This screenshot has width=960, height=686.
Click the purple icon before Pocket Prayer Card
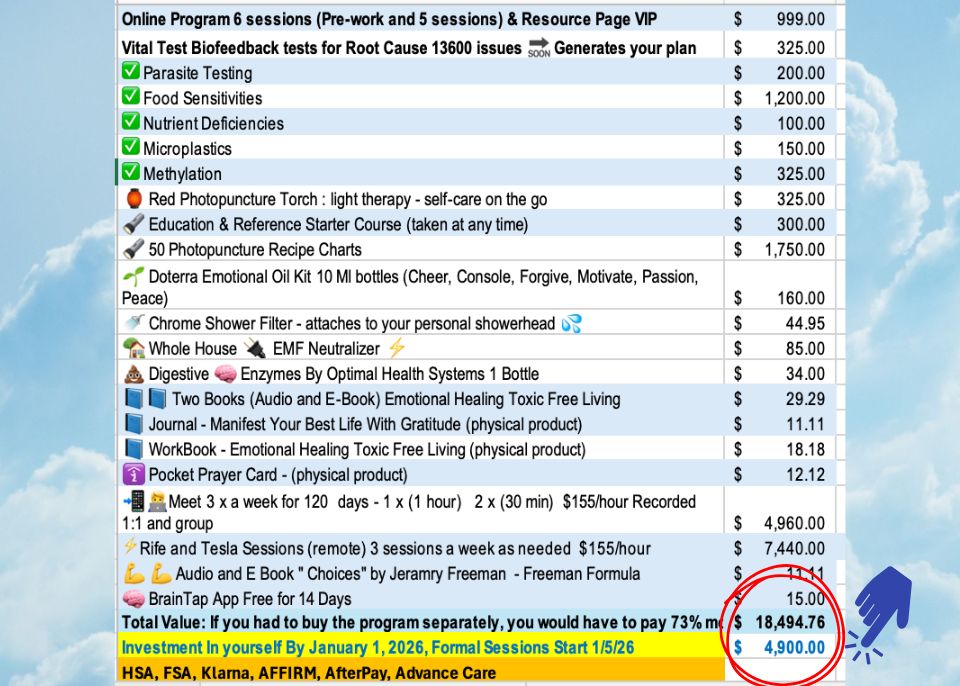pos(133,474)
